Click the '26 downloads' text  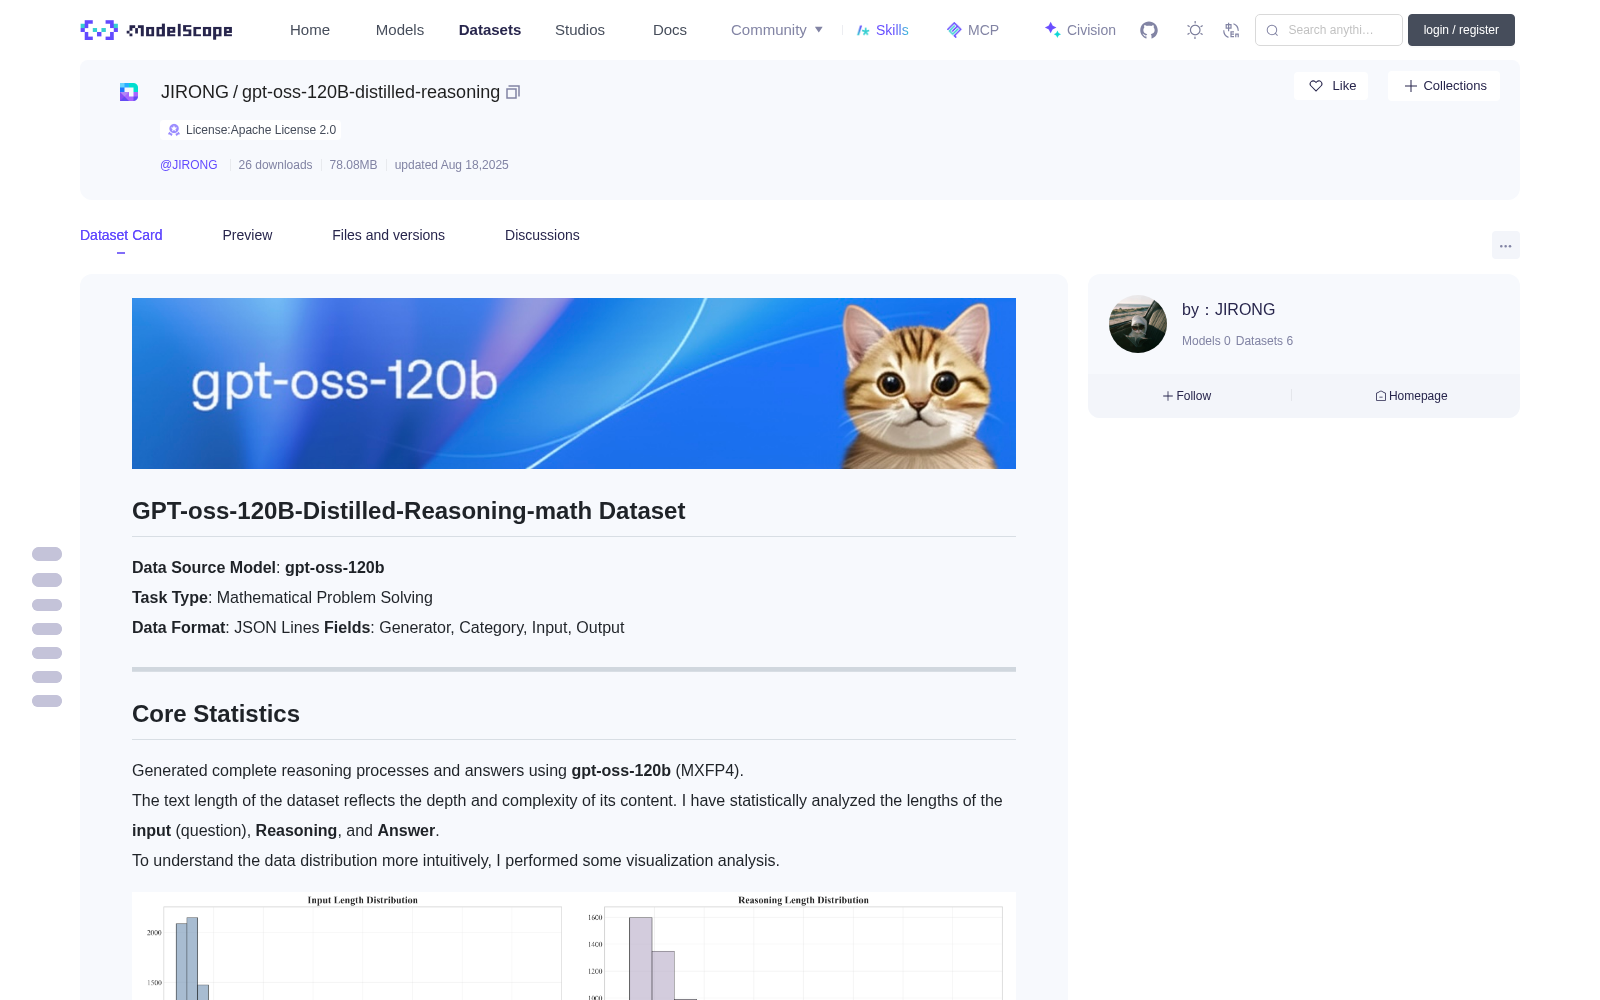[x=275, y=165]
